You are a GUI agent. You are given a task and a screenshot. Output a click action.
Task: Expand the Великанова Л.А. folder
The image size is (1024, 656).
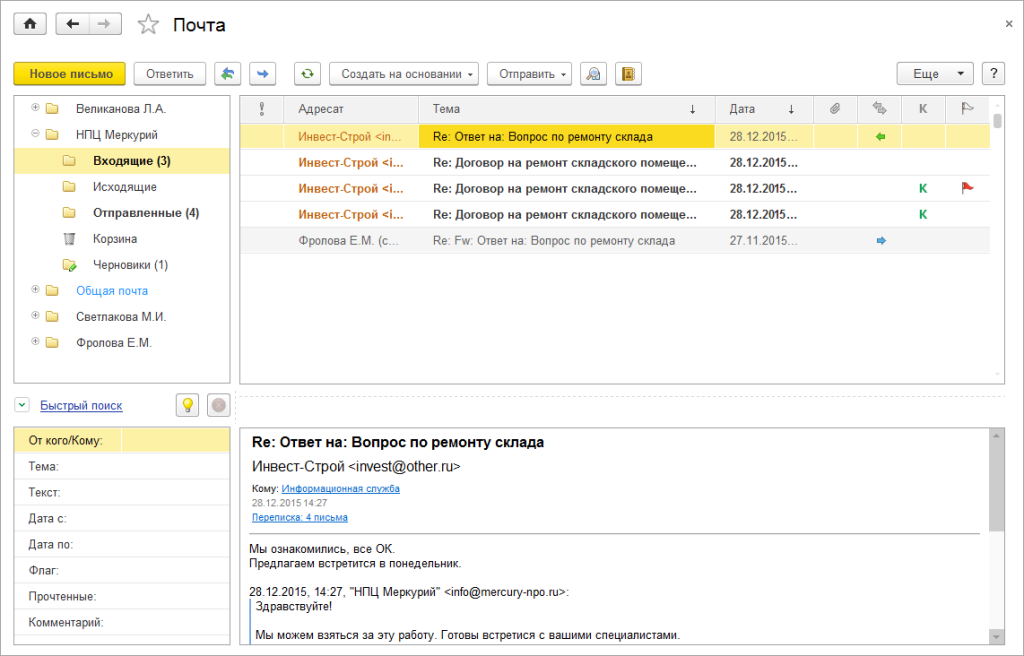click(35, 108)
